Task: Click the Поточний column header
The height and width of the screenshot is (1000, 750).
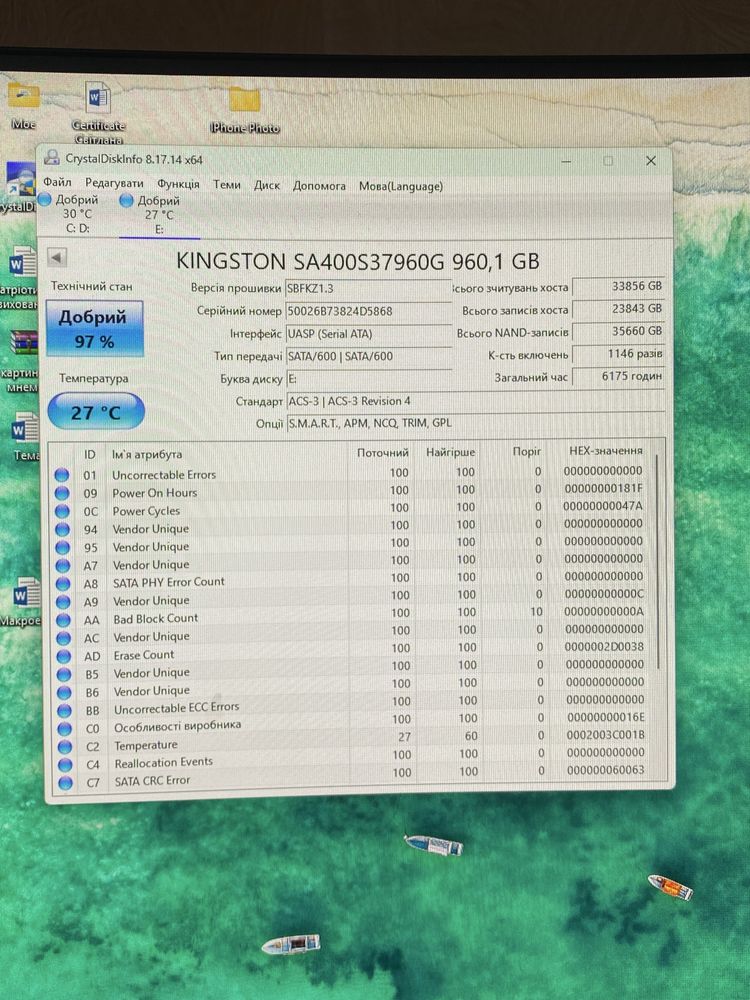Action: tap(382, 453)
